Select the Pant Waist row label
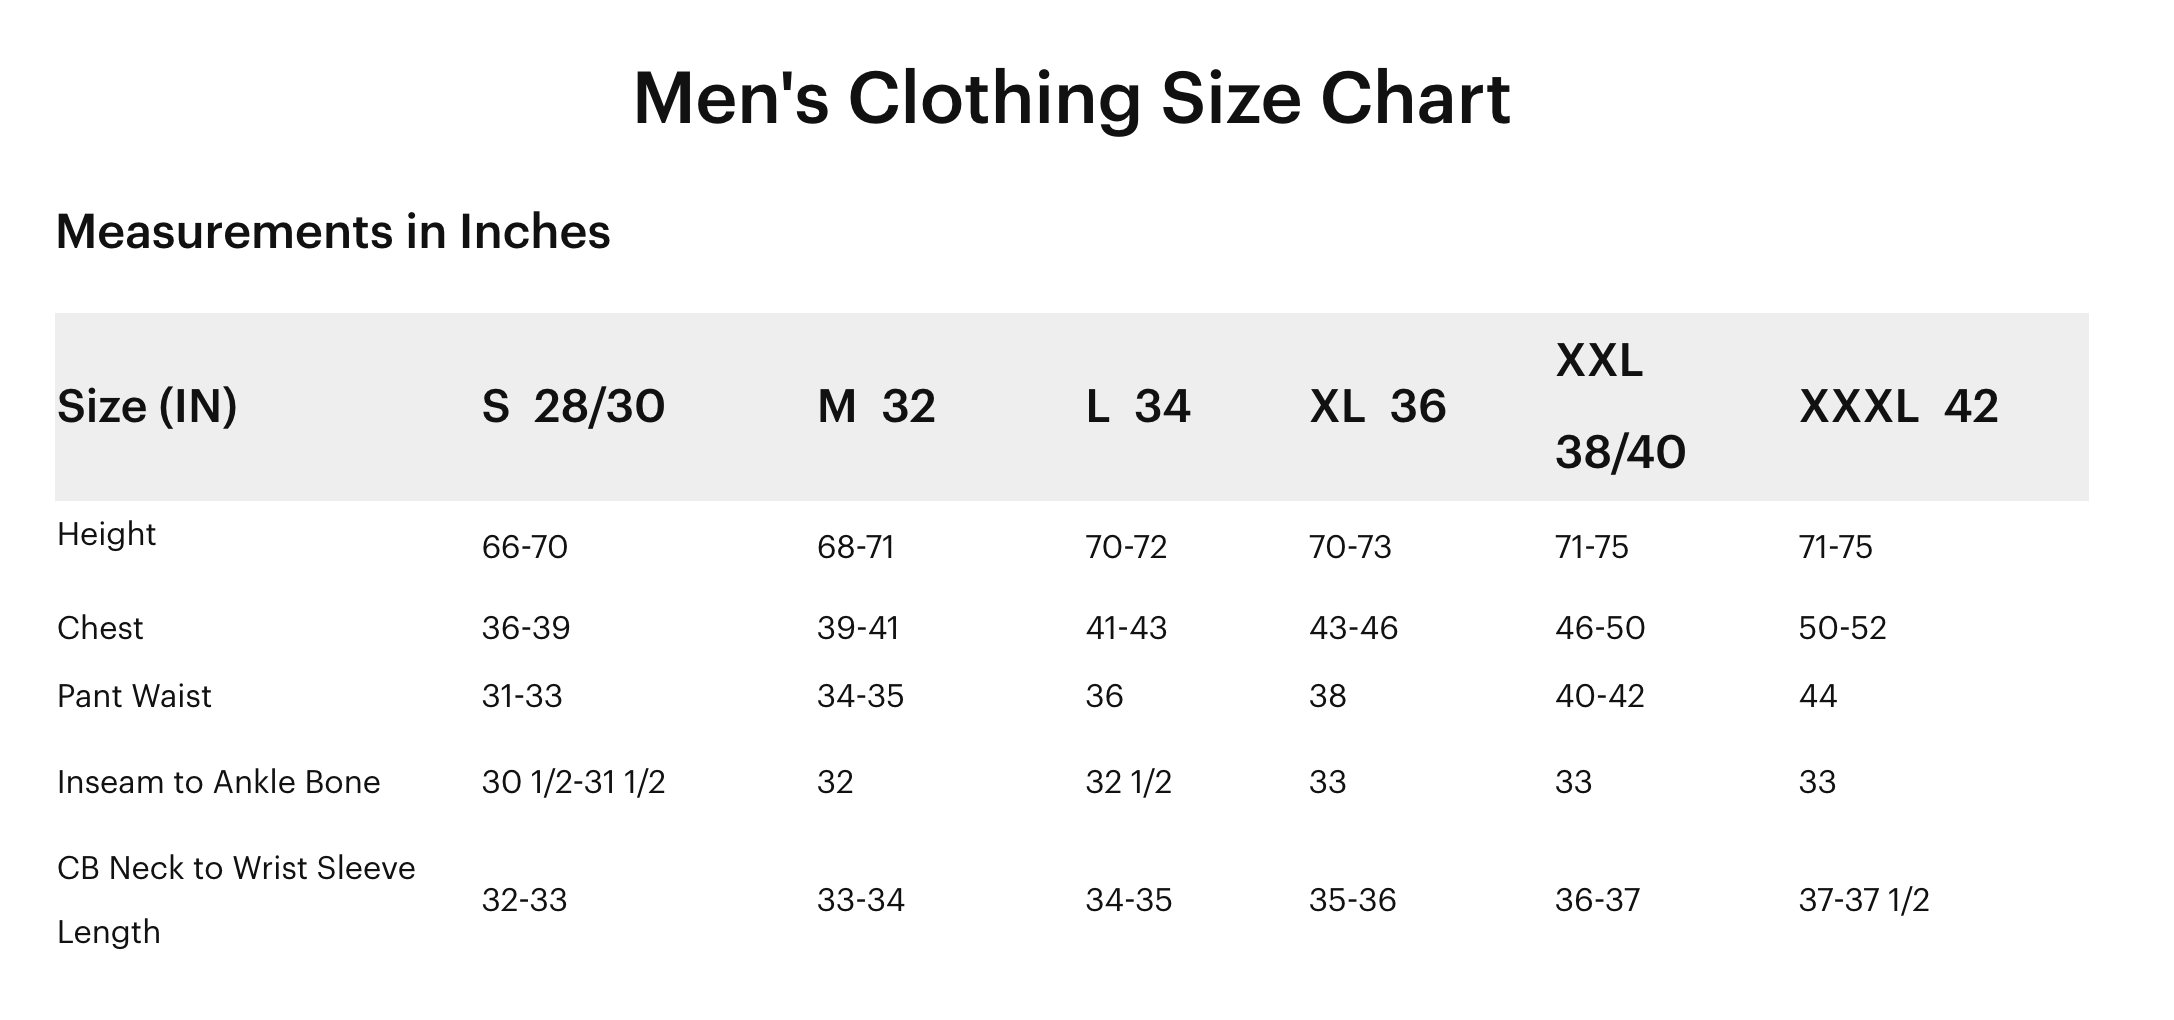The width and height of the screenshot is (2174, 1020). point(134,696)
